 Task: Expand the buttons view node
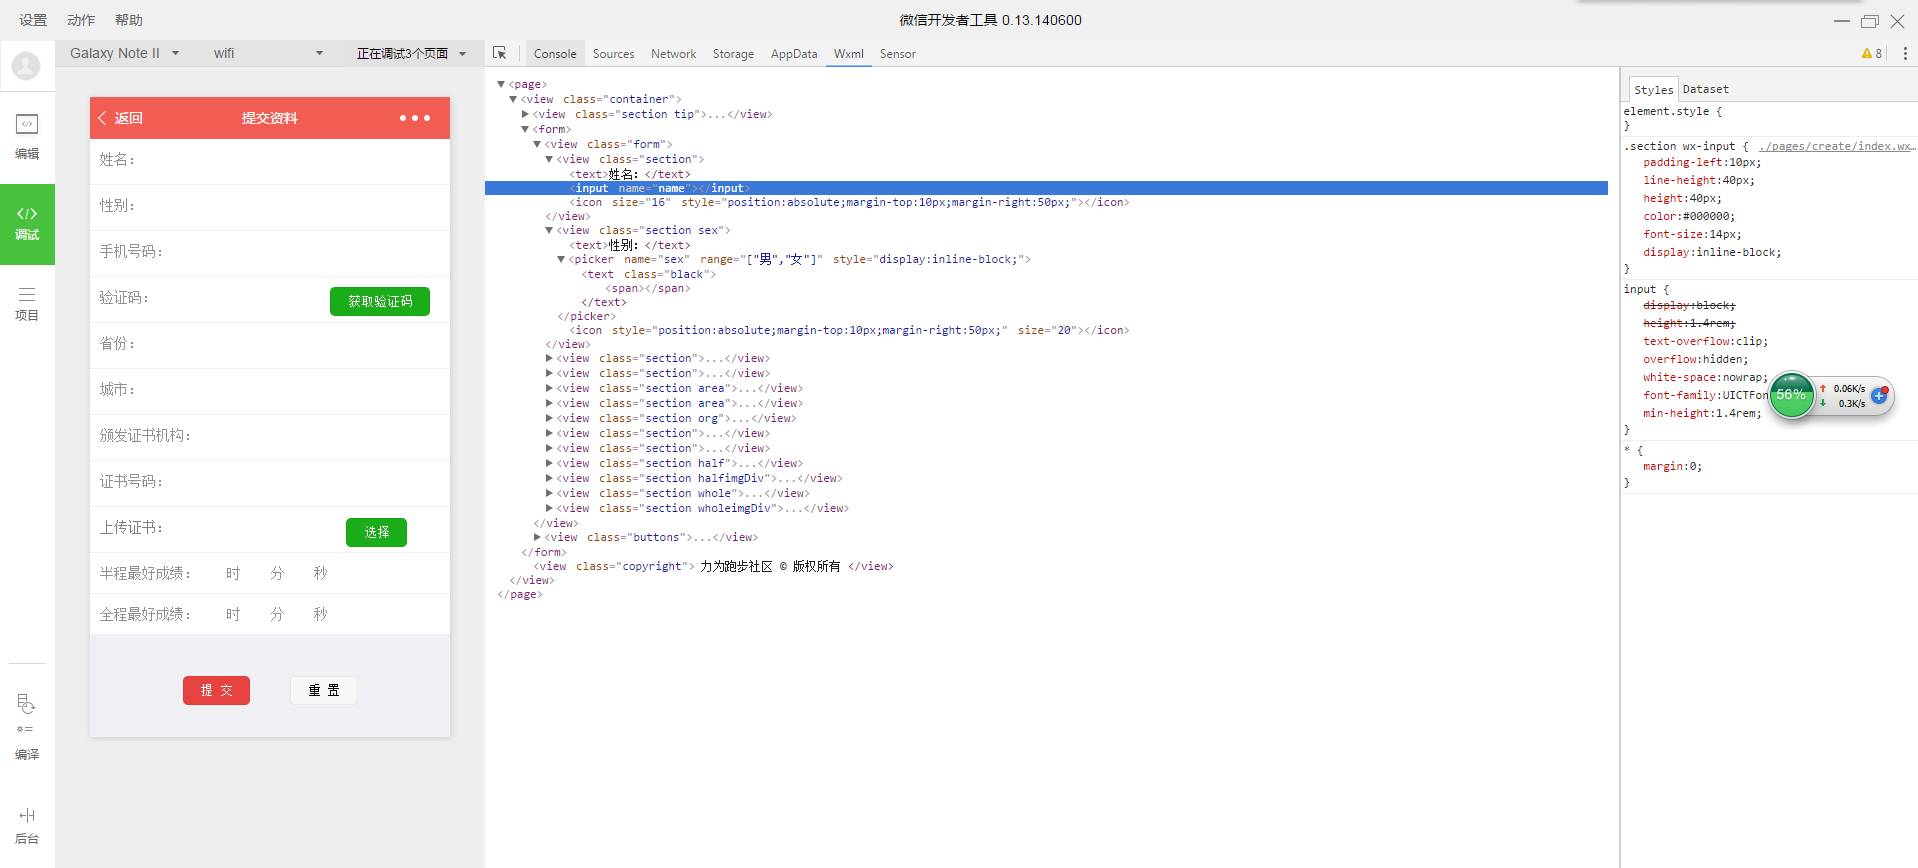(x=537, y=537)
